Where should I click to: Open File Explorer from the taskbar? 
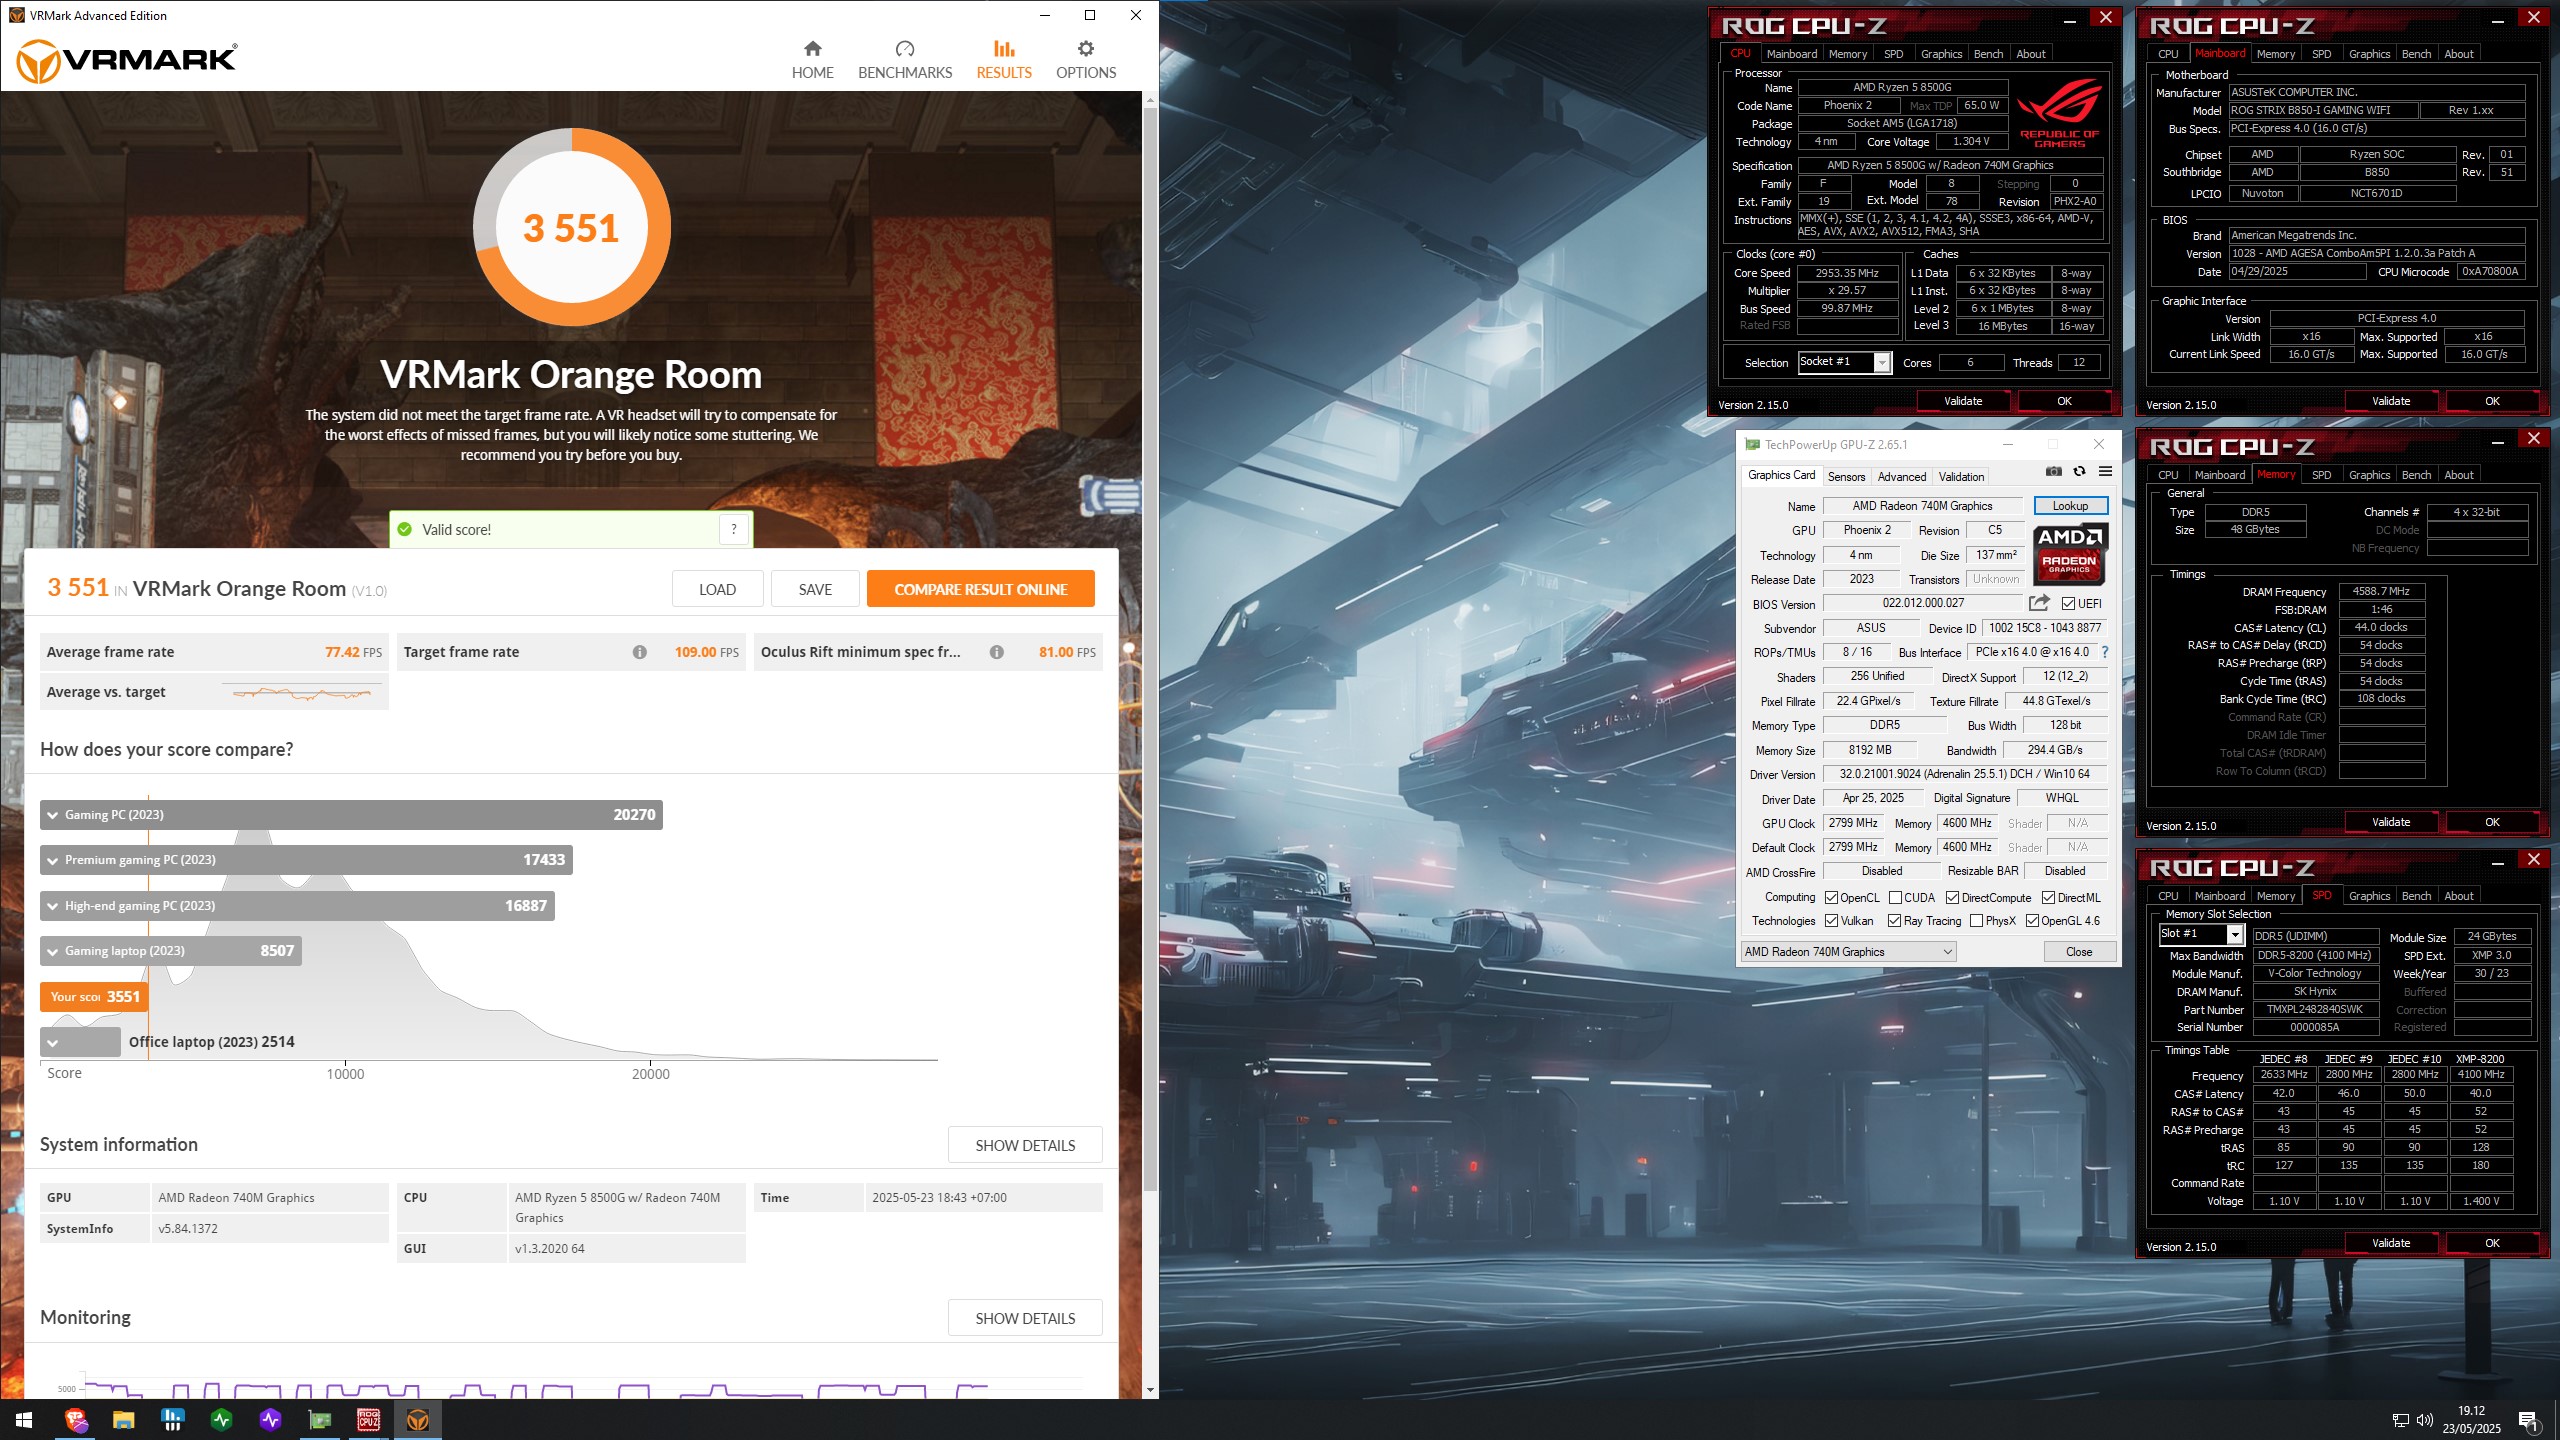pos(123,1420)
